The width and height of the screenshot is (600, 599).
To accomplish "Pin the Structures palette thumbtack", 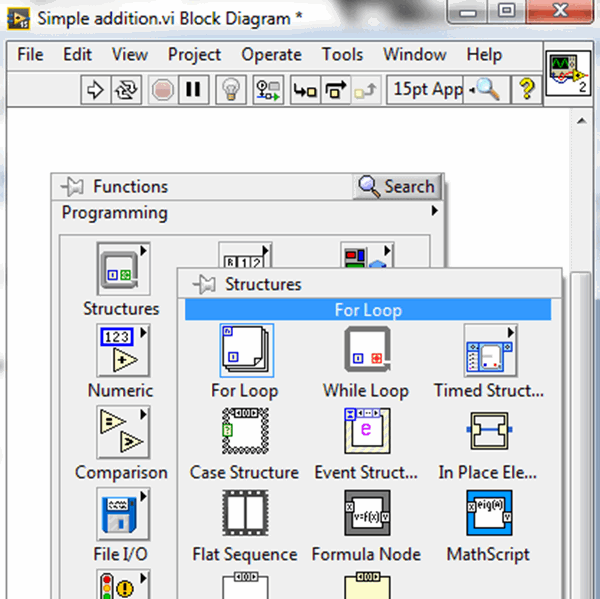I will tap(204, 284).
